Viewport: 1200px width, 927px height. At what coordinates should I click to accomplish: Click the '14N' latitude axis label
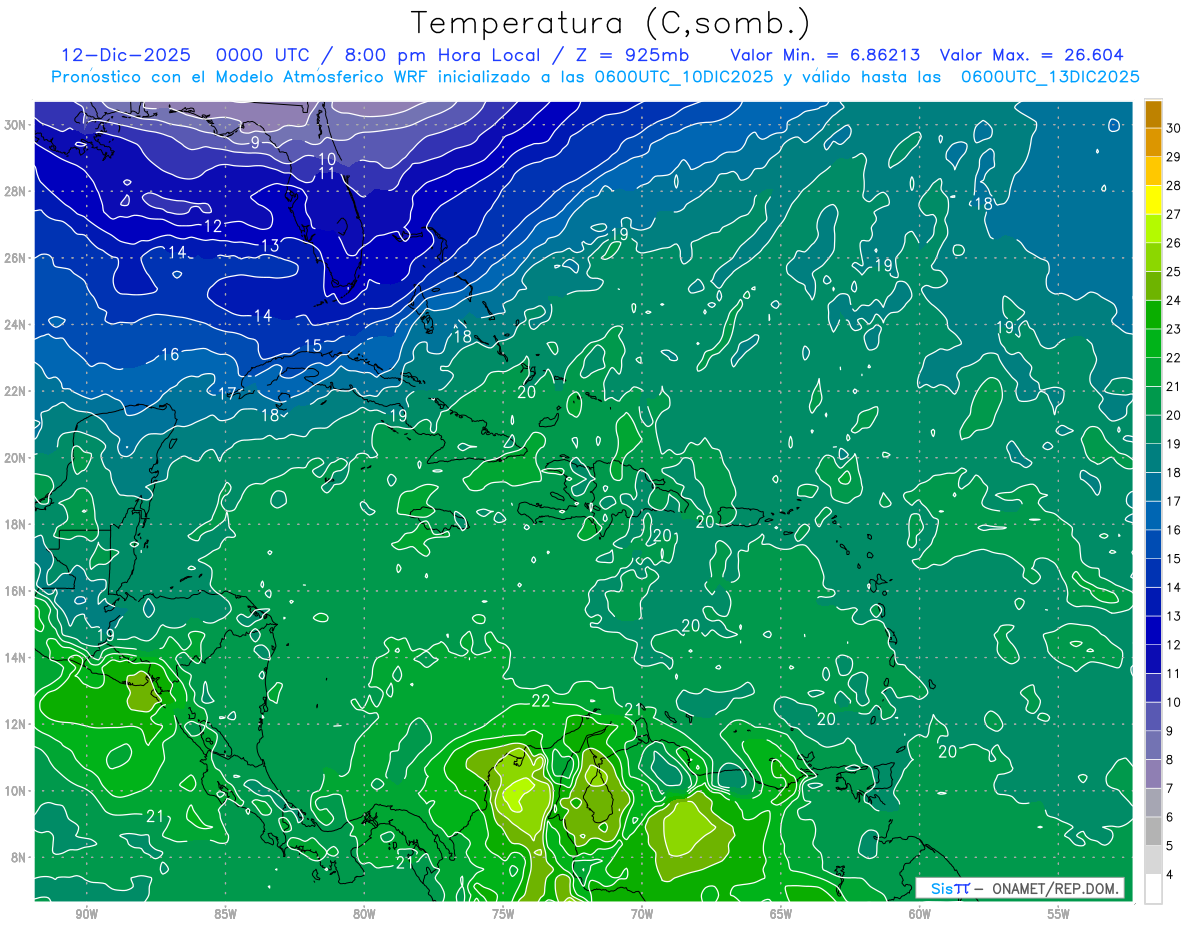coord(17,657)
